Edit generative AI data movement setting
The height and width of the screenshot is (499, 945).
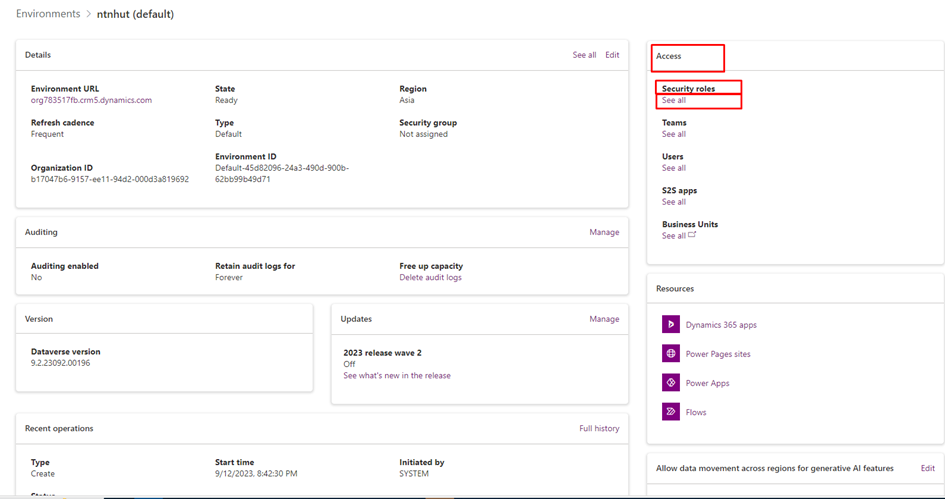pyautogui.click(x=927, y=468)
